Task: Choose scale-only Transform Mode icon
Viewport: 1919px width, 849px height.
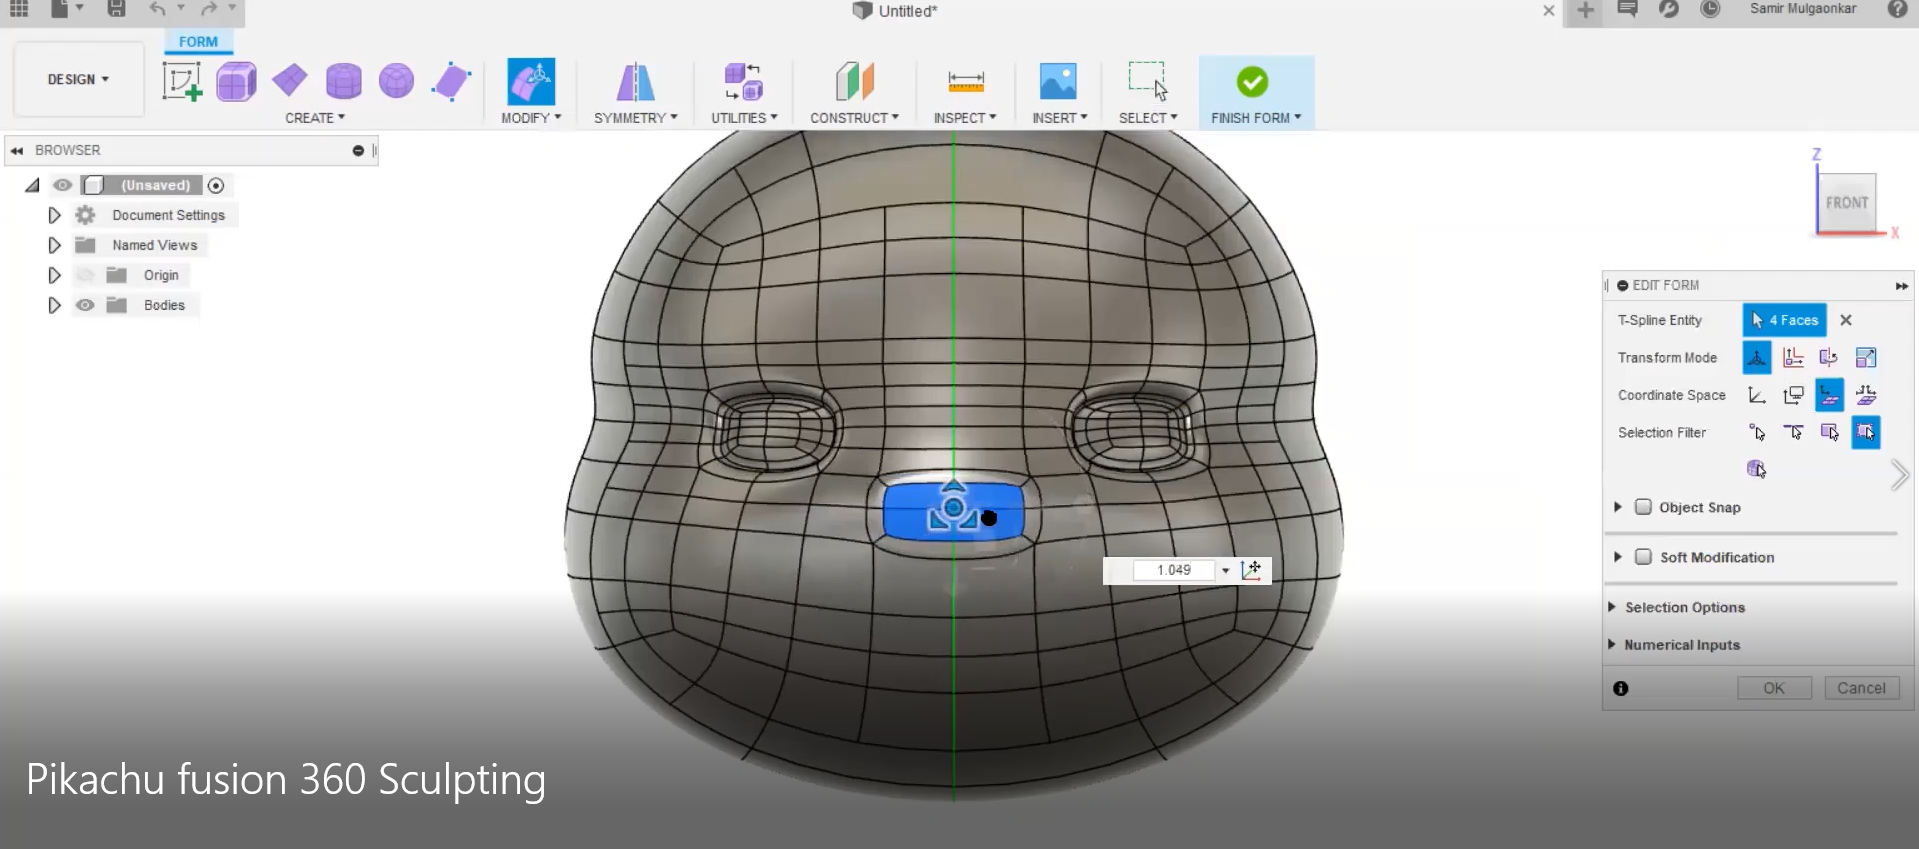Action: [x=1866, y=357]
